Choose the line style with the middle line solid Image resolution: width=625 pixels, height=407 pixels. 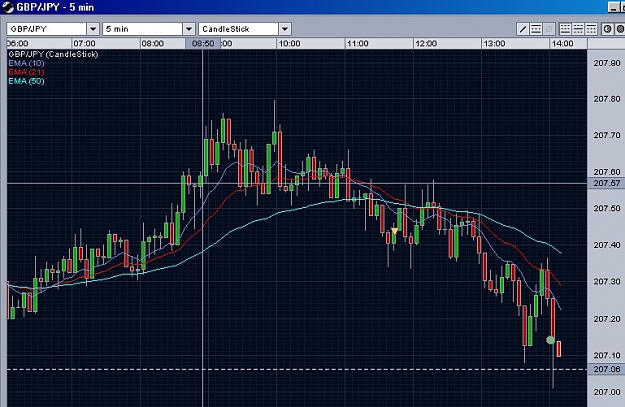coord(578,29)
